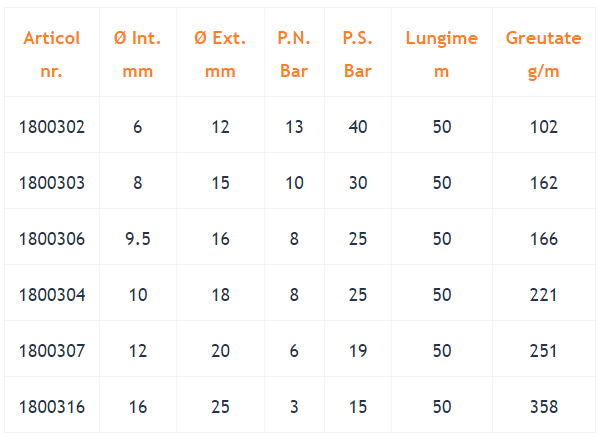This screenshot has height=440, width=604.
Task: Click the P.S. Bar column header
Action: [x=358, y=54]
